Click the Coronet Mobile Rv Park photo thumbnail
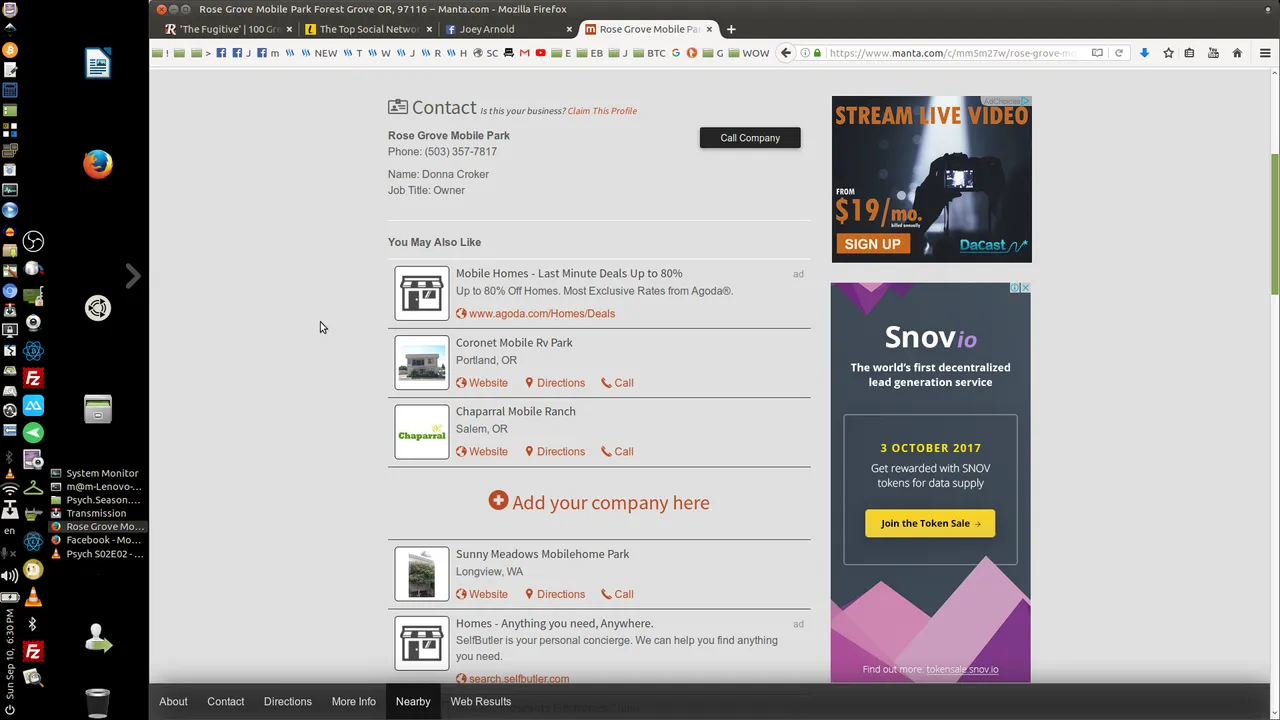The height and width of the screenshot is (720, 1280). 422,363
